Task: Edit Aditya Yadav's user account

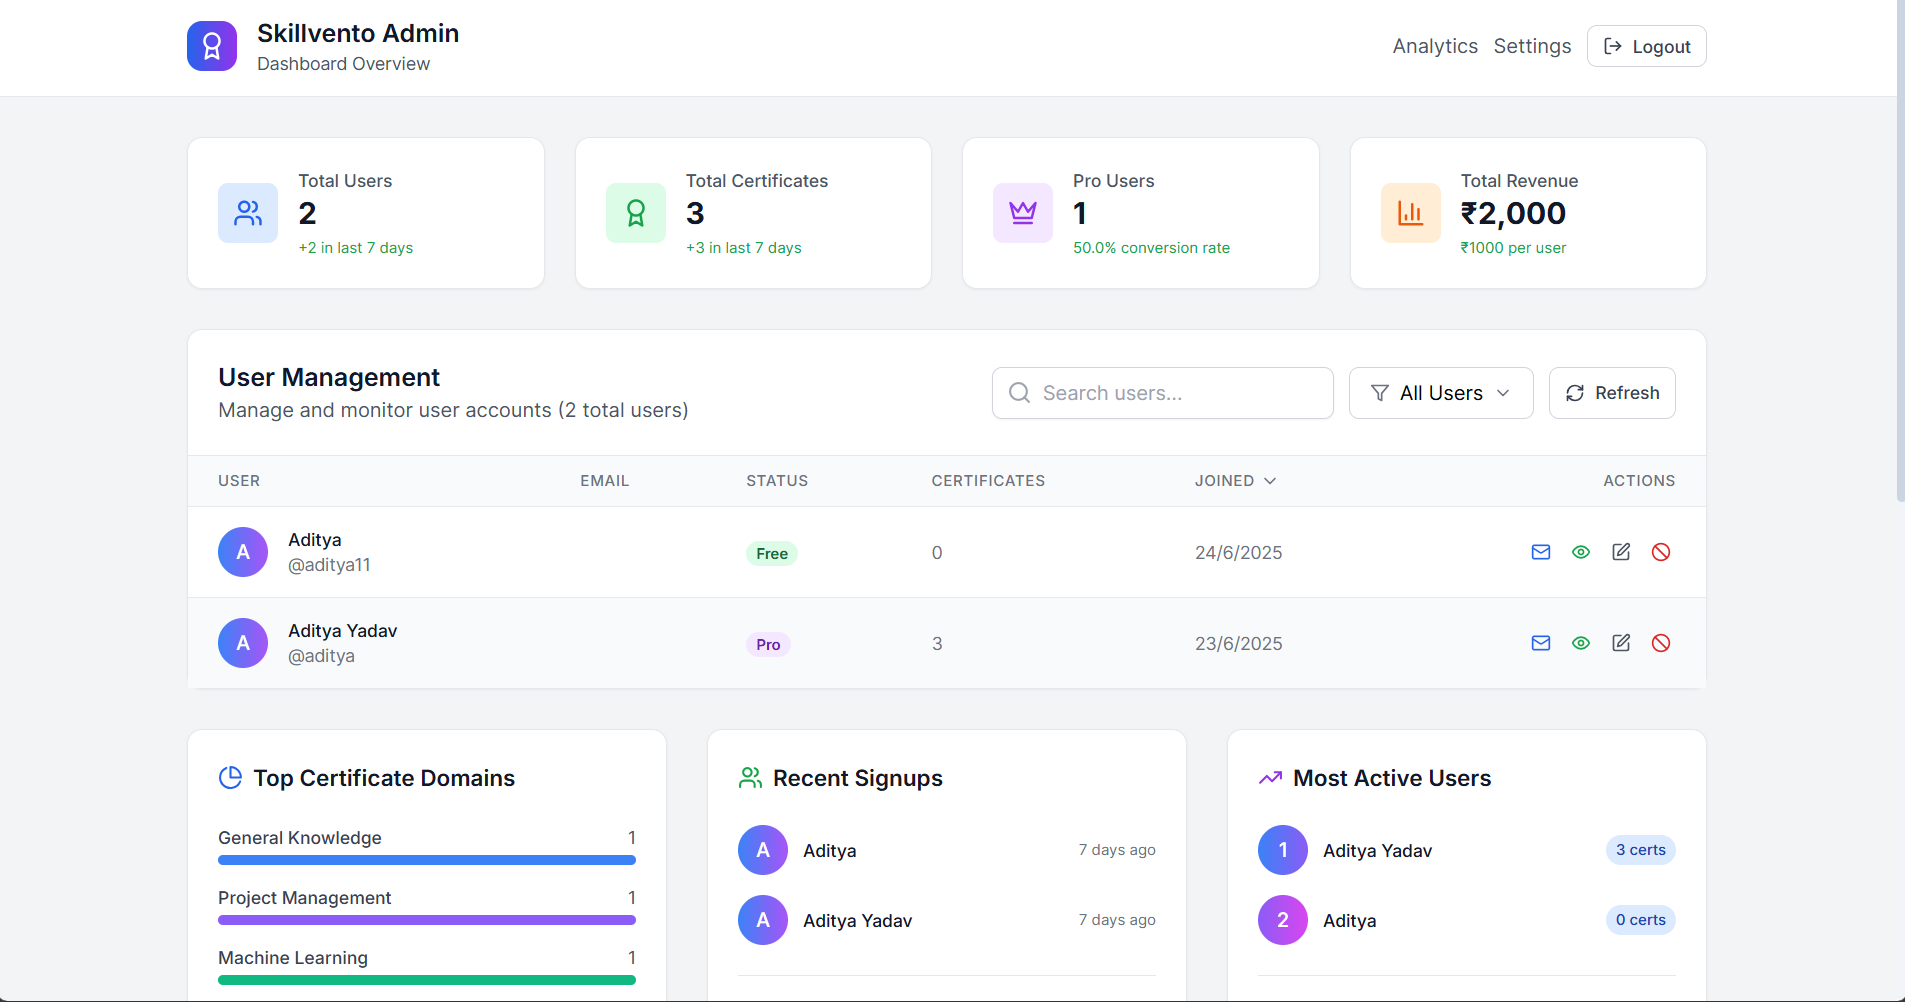Action: [1621, 643]
